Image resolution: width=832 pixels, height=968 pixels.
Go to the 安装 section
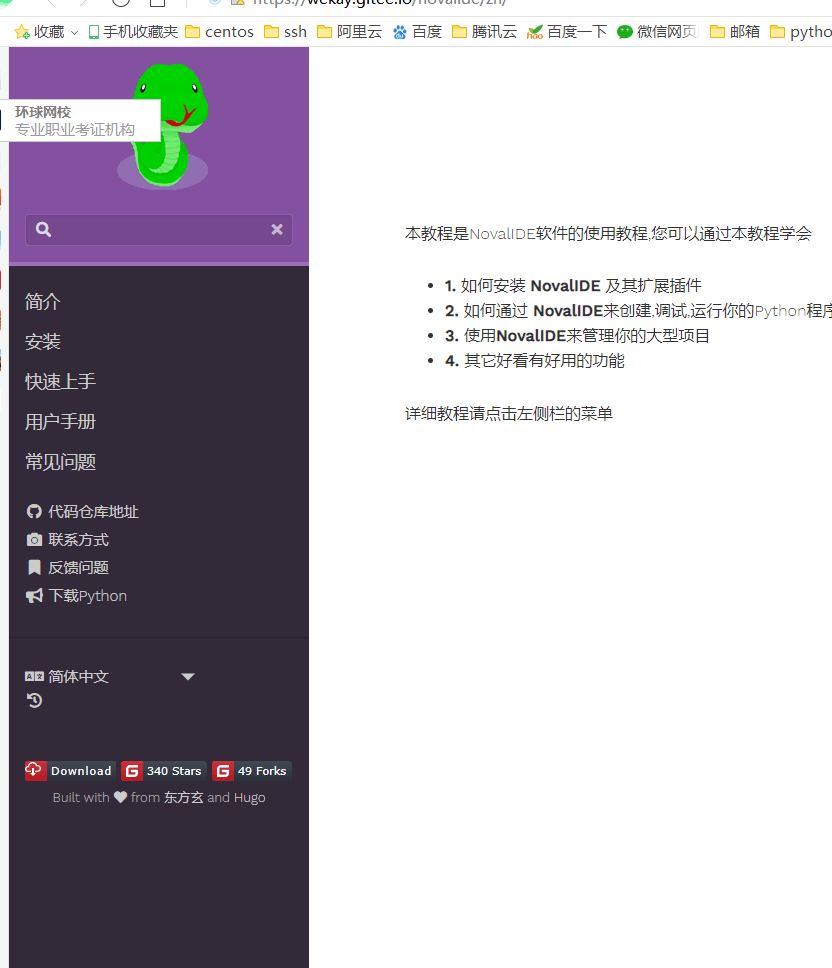pos(43,342)
